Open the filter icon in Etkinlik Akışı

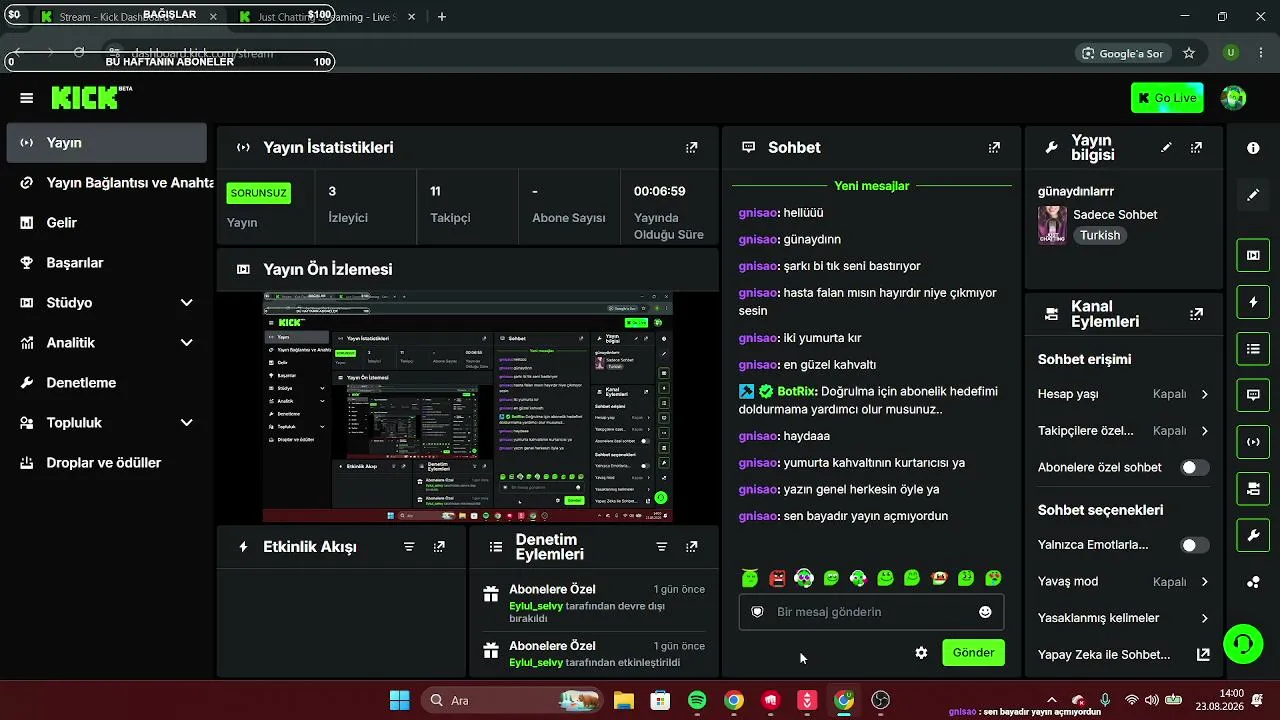point(409,547)
